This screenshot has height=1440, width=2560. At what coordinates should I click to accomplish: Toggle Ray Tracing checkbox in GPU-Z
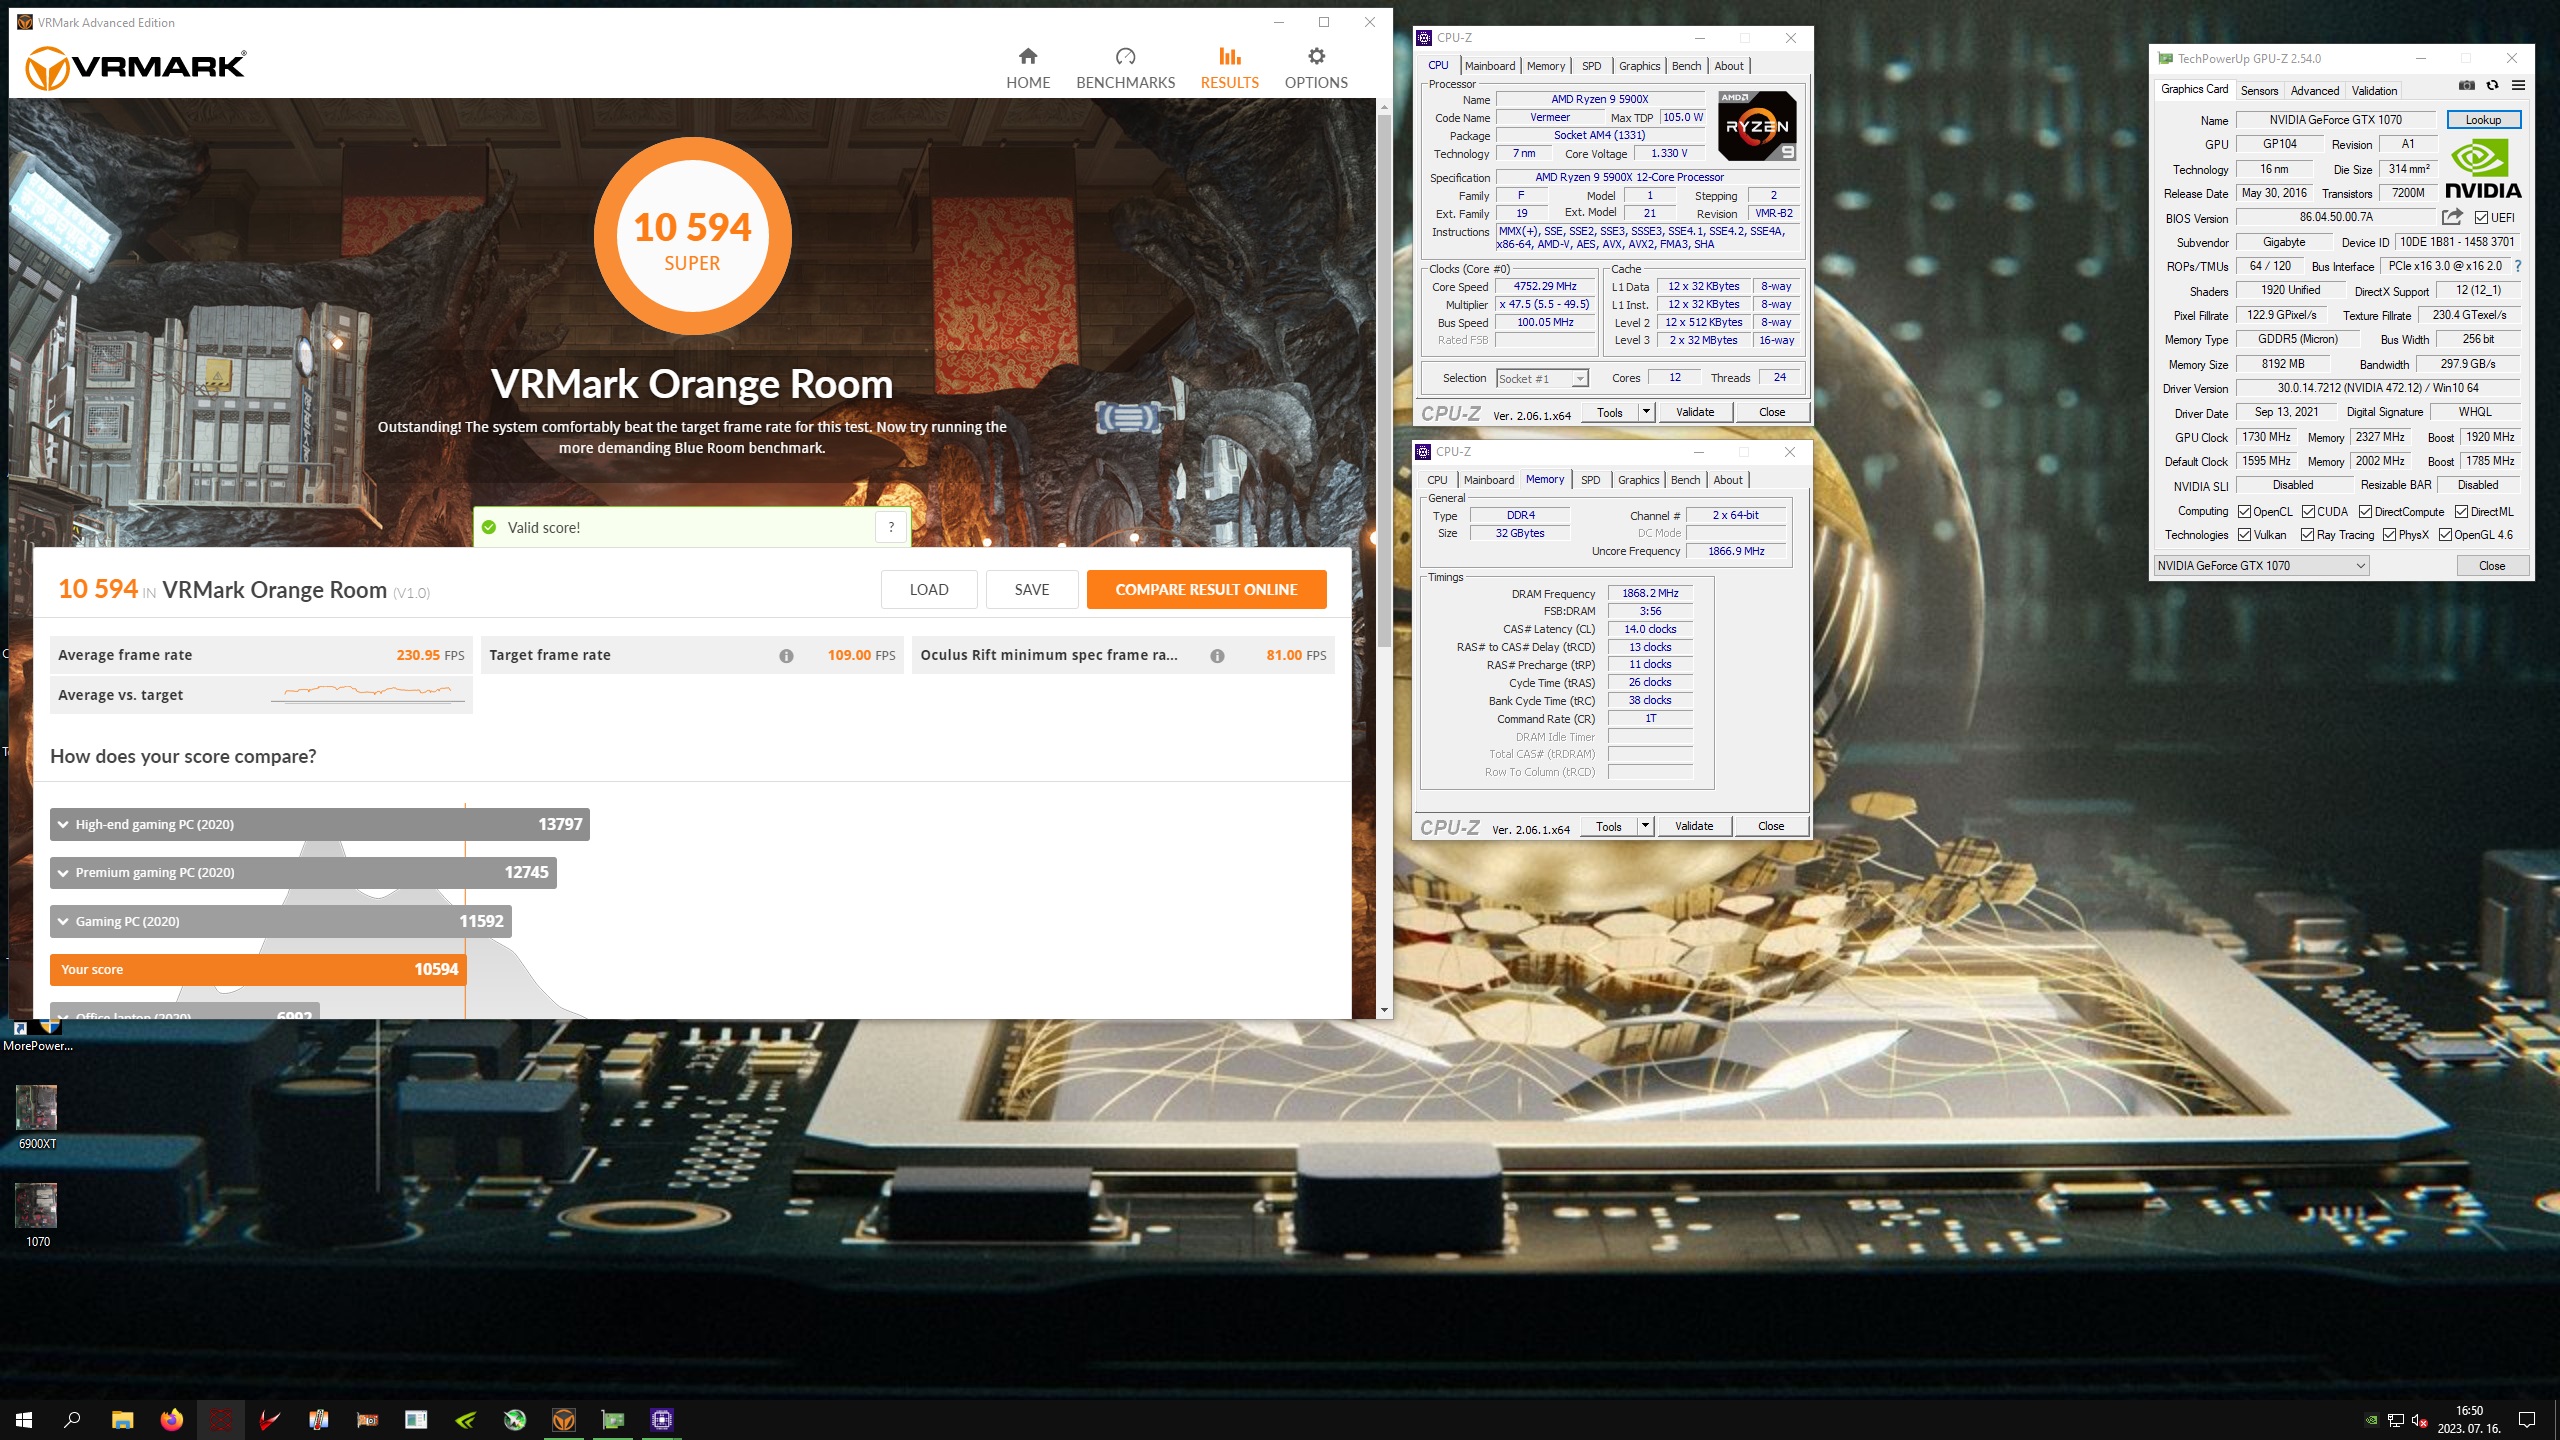(2308, 535)
